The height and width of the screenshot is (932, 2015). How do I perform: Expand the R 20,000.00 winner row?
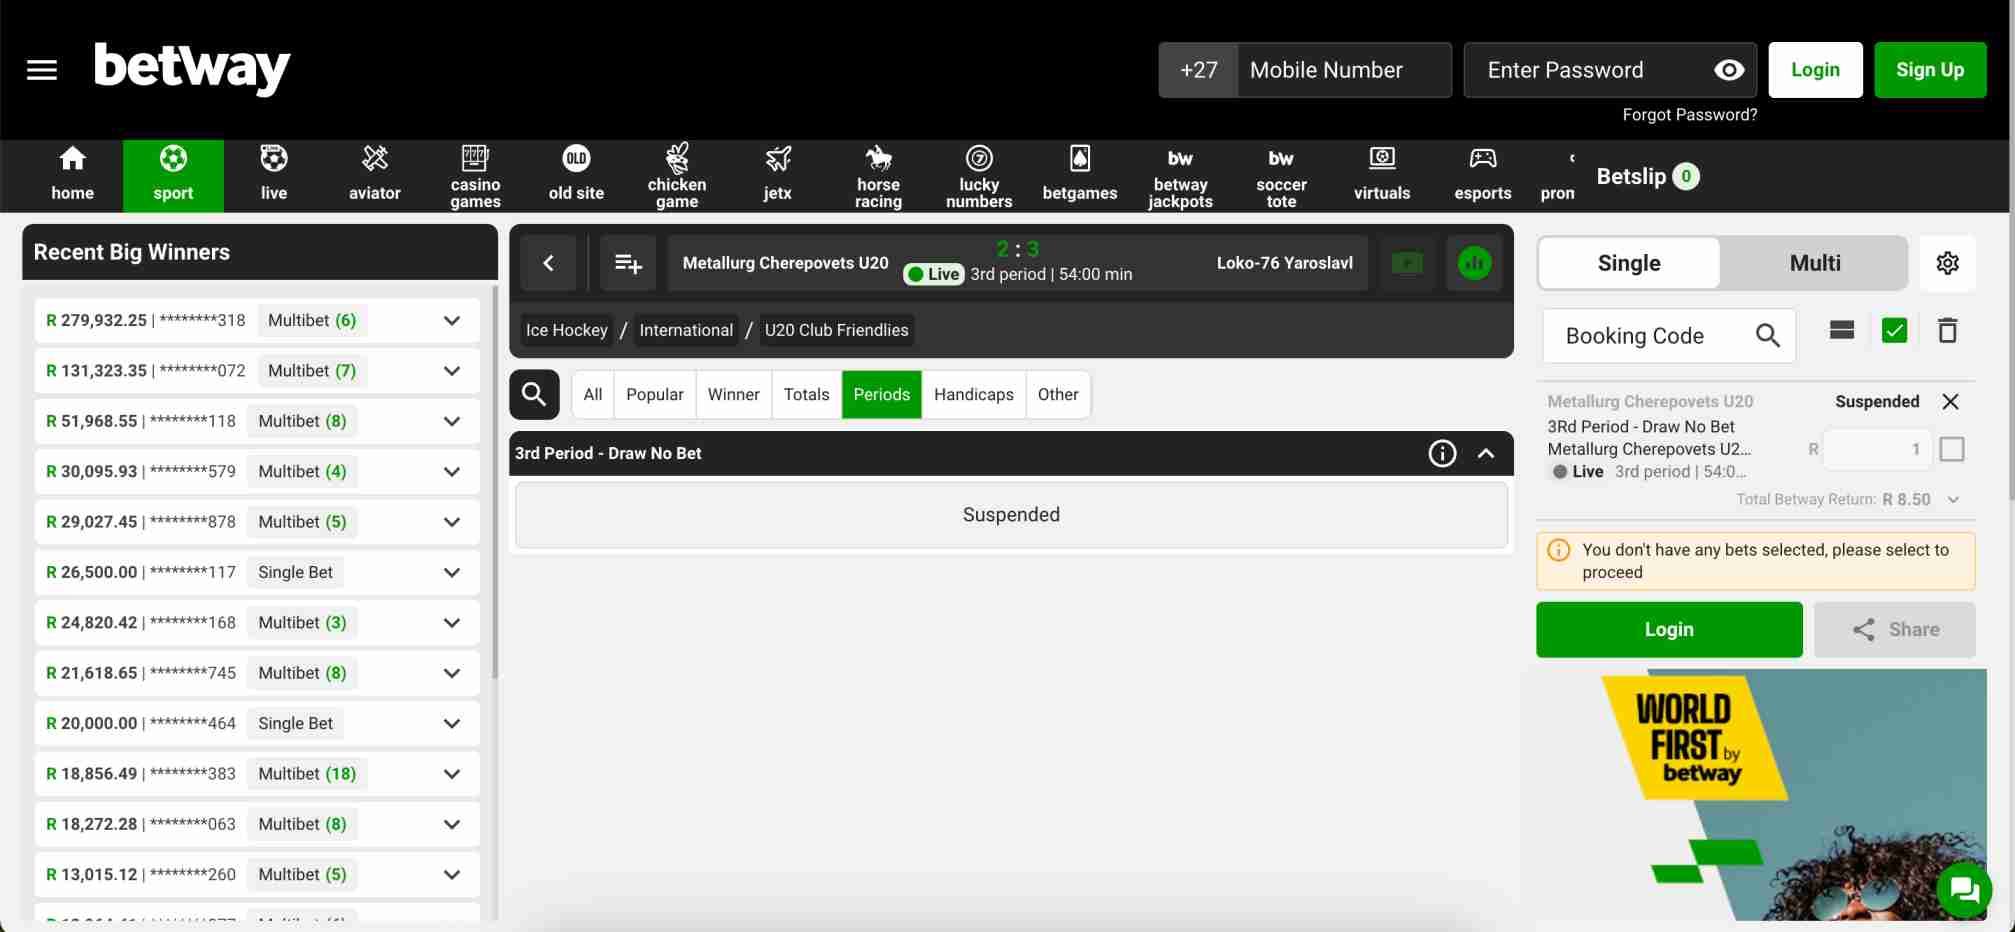[x=452, y=723]
